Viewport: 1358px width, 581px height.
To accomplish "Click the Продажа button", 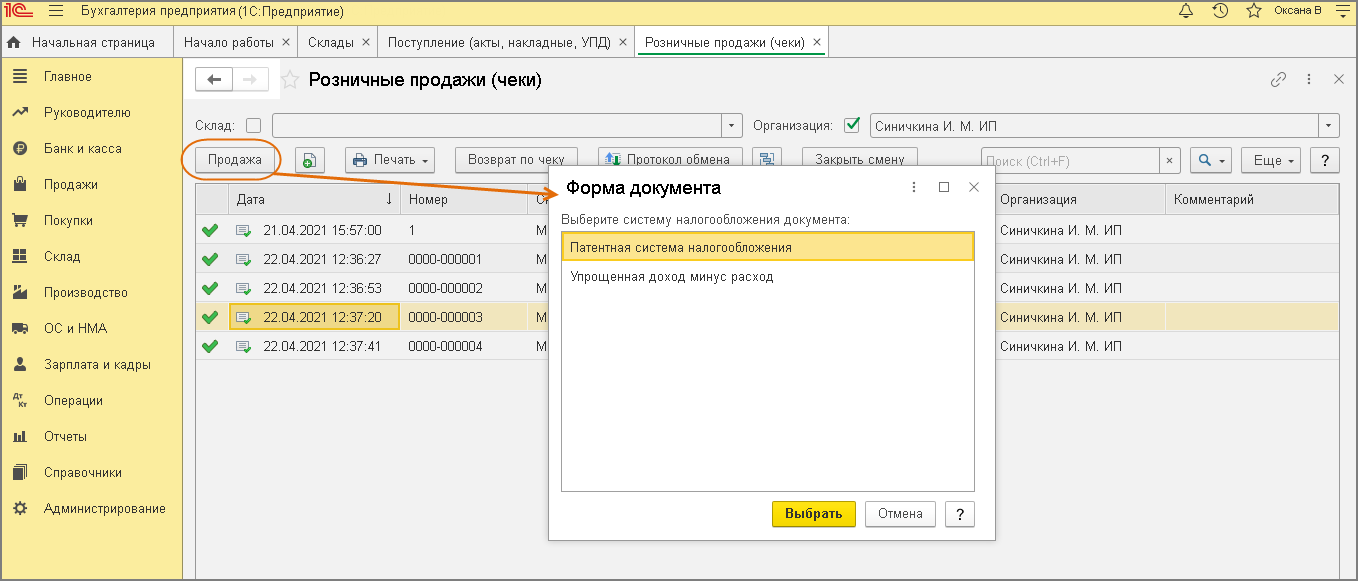I will tap(234, 160).
